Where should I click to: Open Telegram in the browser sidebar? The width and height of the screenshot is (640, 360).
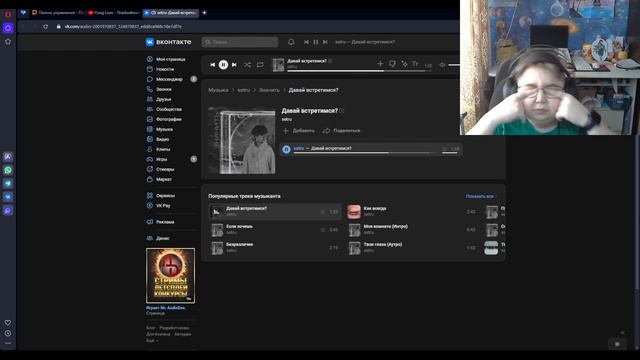8,184
